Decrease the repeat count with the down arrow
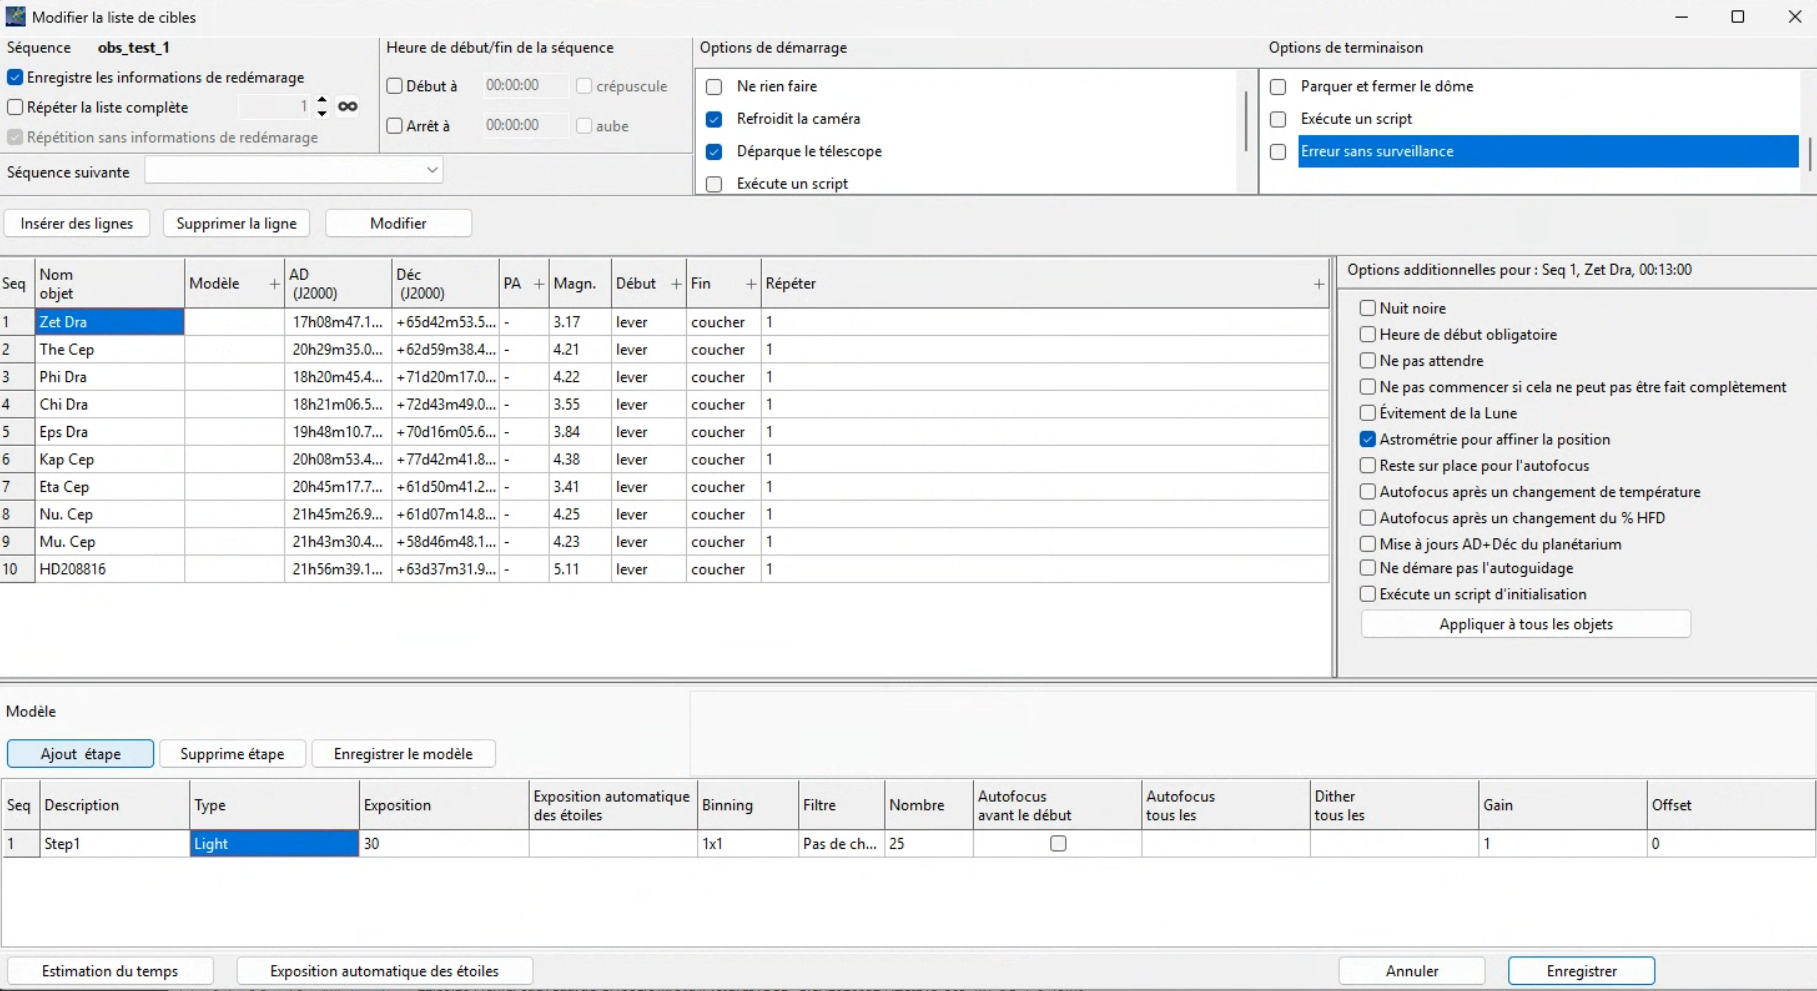The image size is (1817, 991). tap(322, 113)
